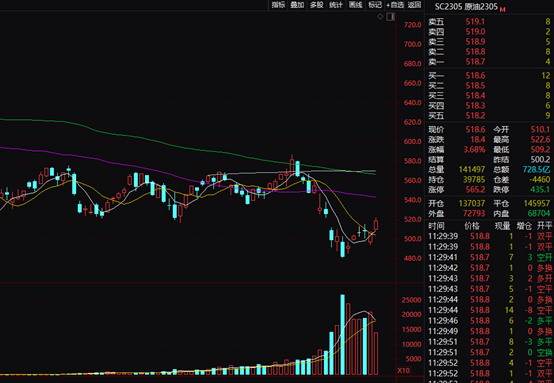Click the 持仓 open interest 39785
Image resolution: width=554 pixels, height=383 pixels.
click(x=474, y=180)
